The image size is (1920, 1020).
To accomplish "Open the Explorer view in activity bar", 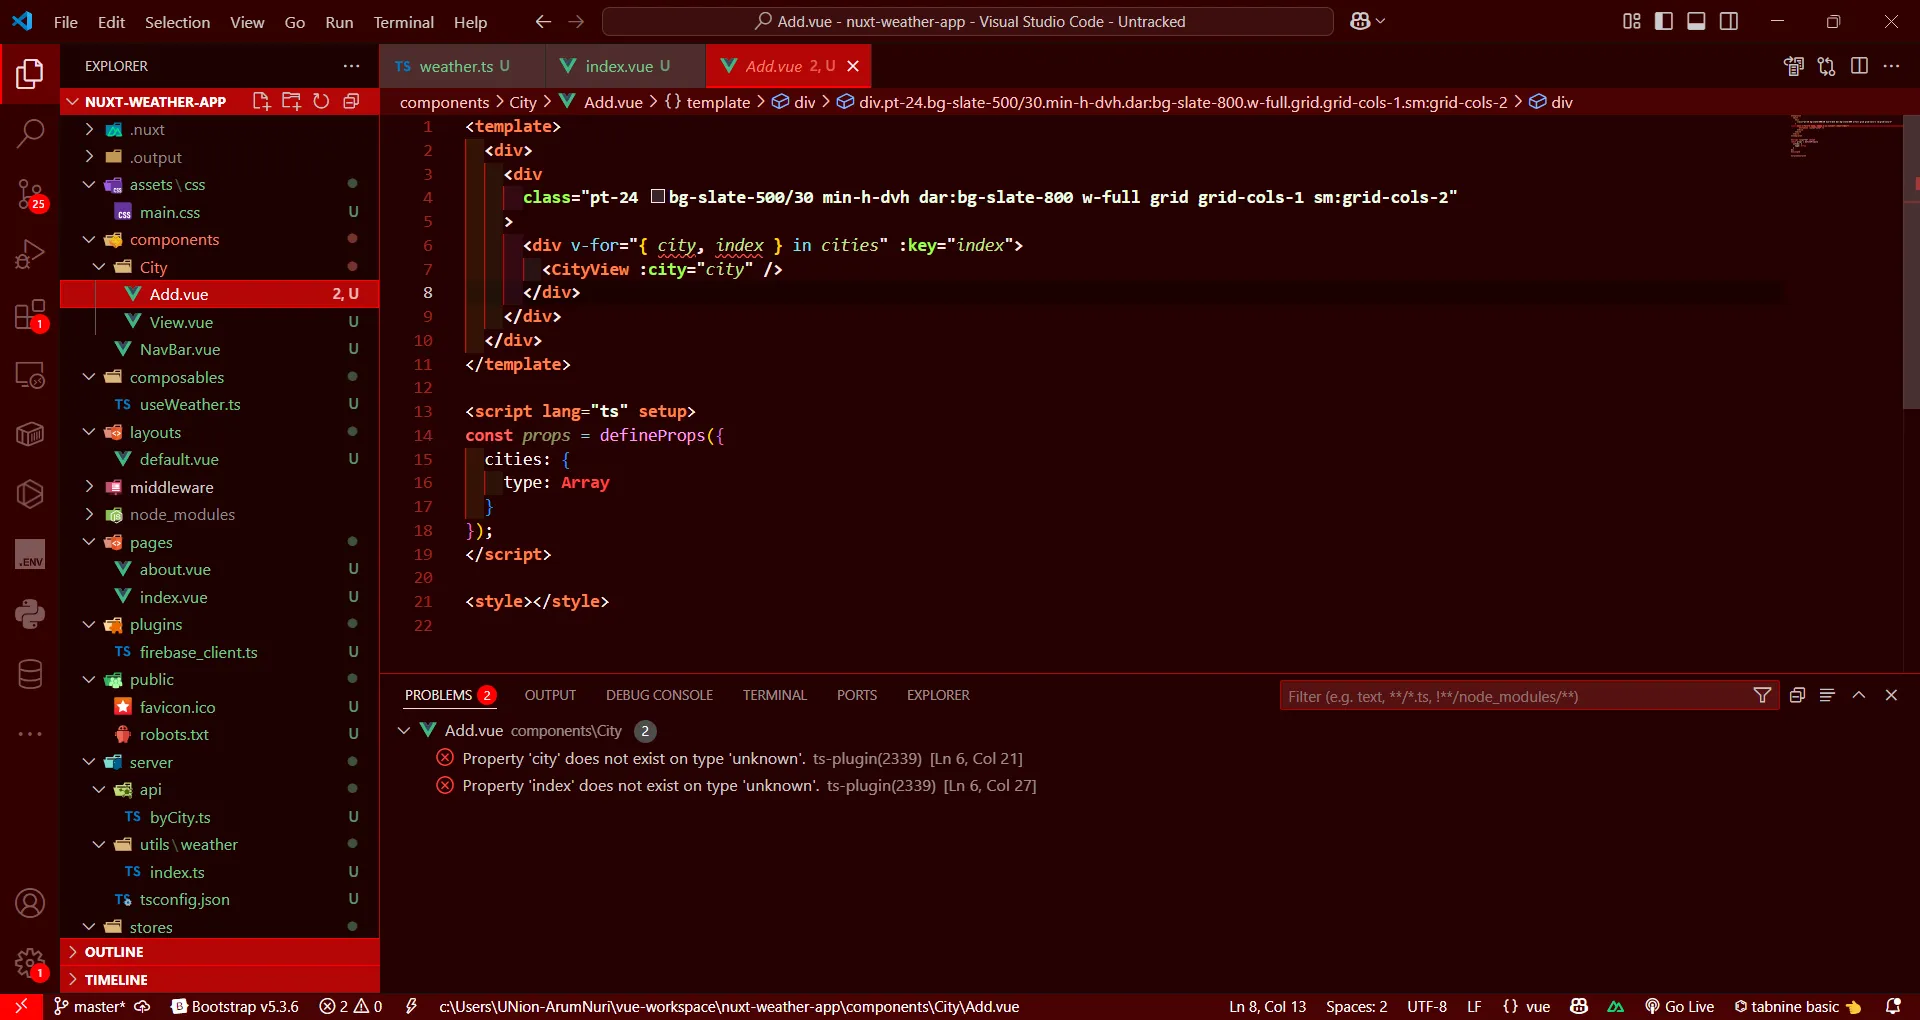I will point(30,73).
